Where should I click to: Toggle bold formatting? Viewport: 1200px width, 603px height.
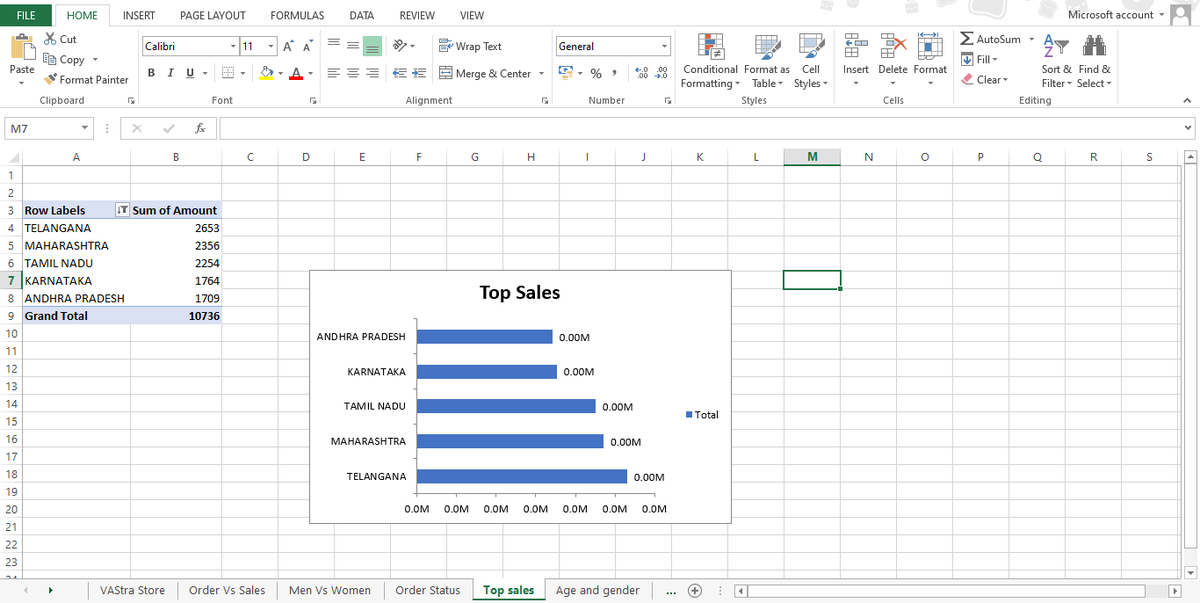151,72
